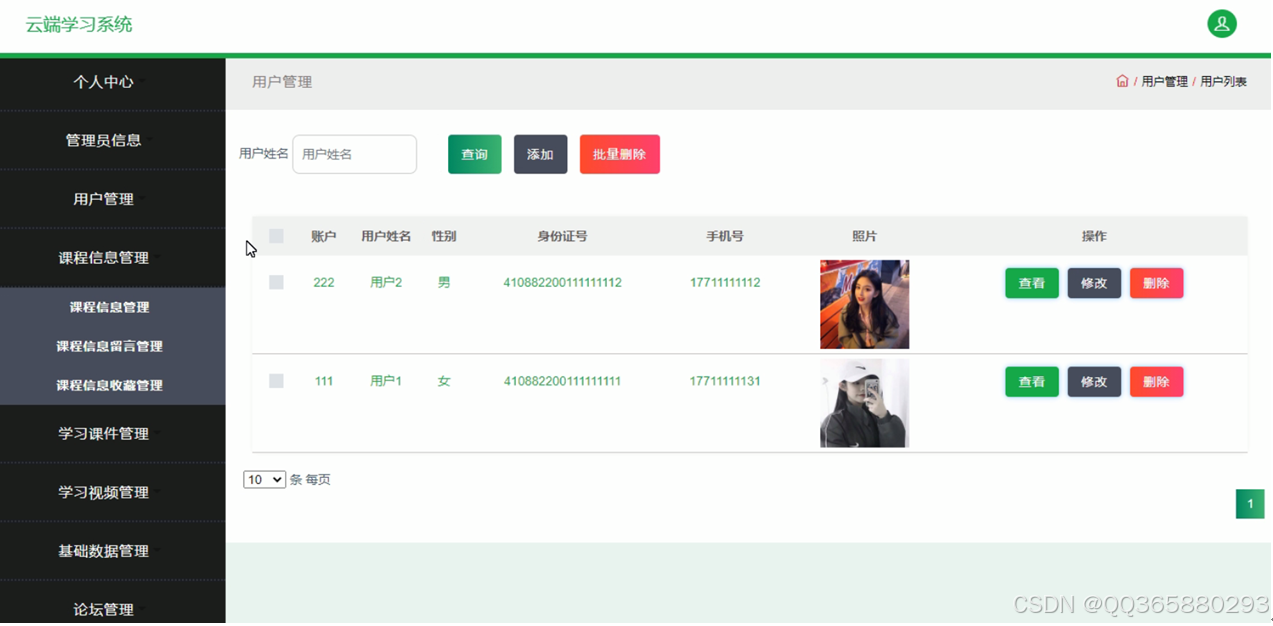Click the name cell 用户1

coord(386,381)
